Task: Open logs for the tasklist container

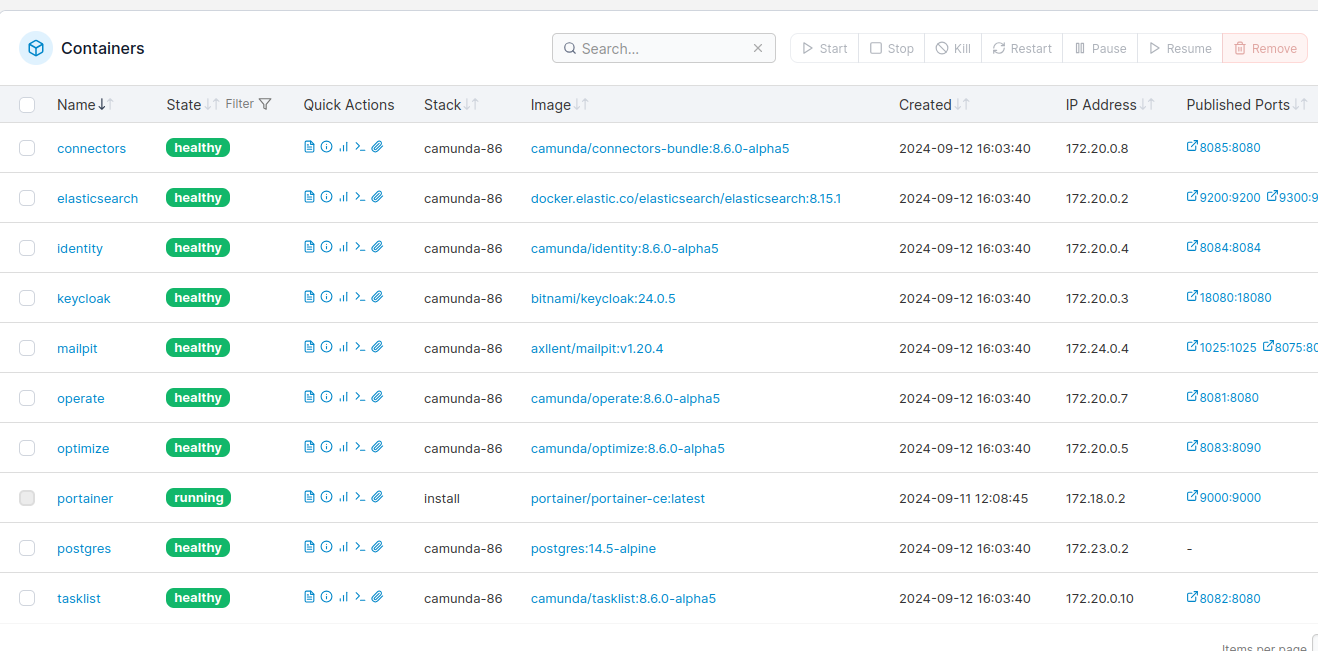Action: coord(309,597)
